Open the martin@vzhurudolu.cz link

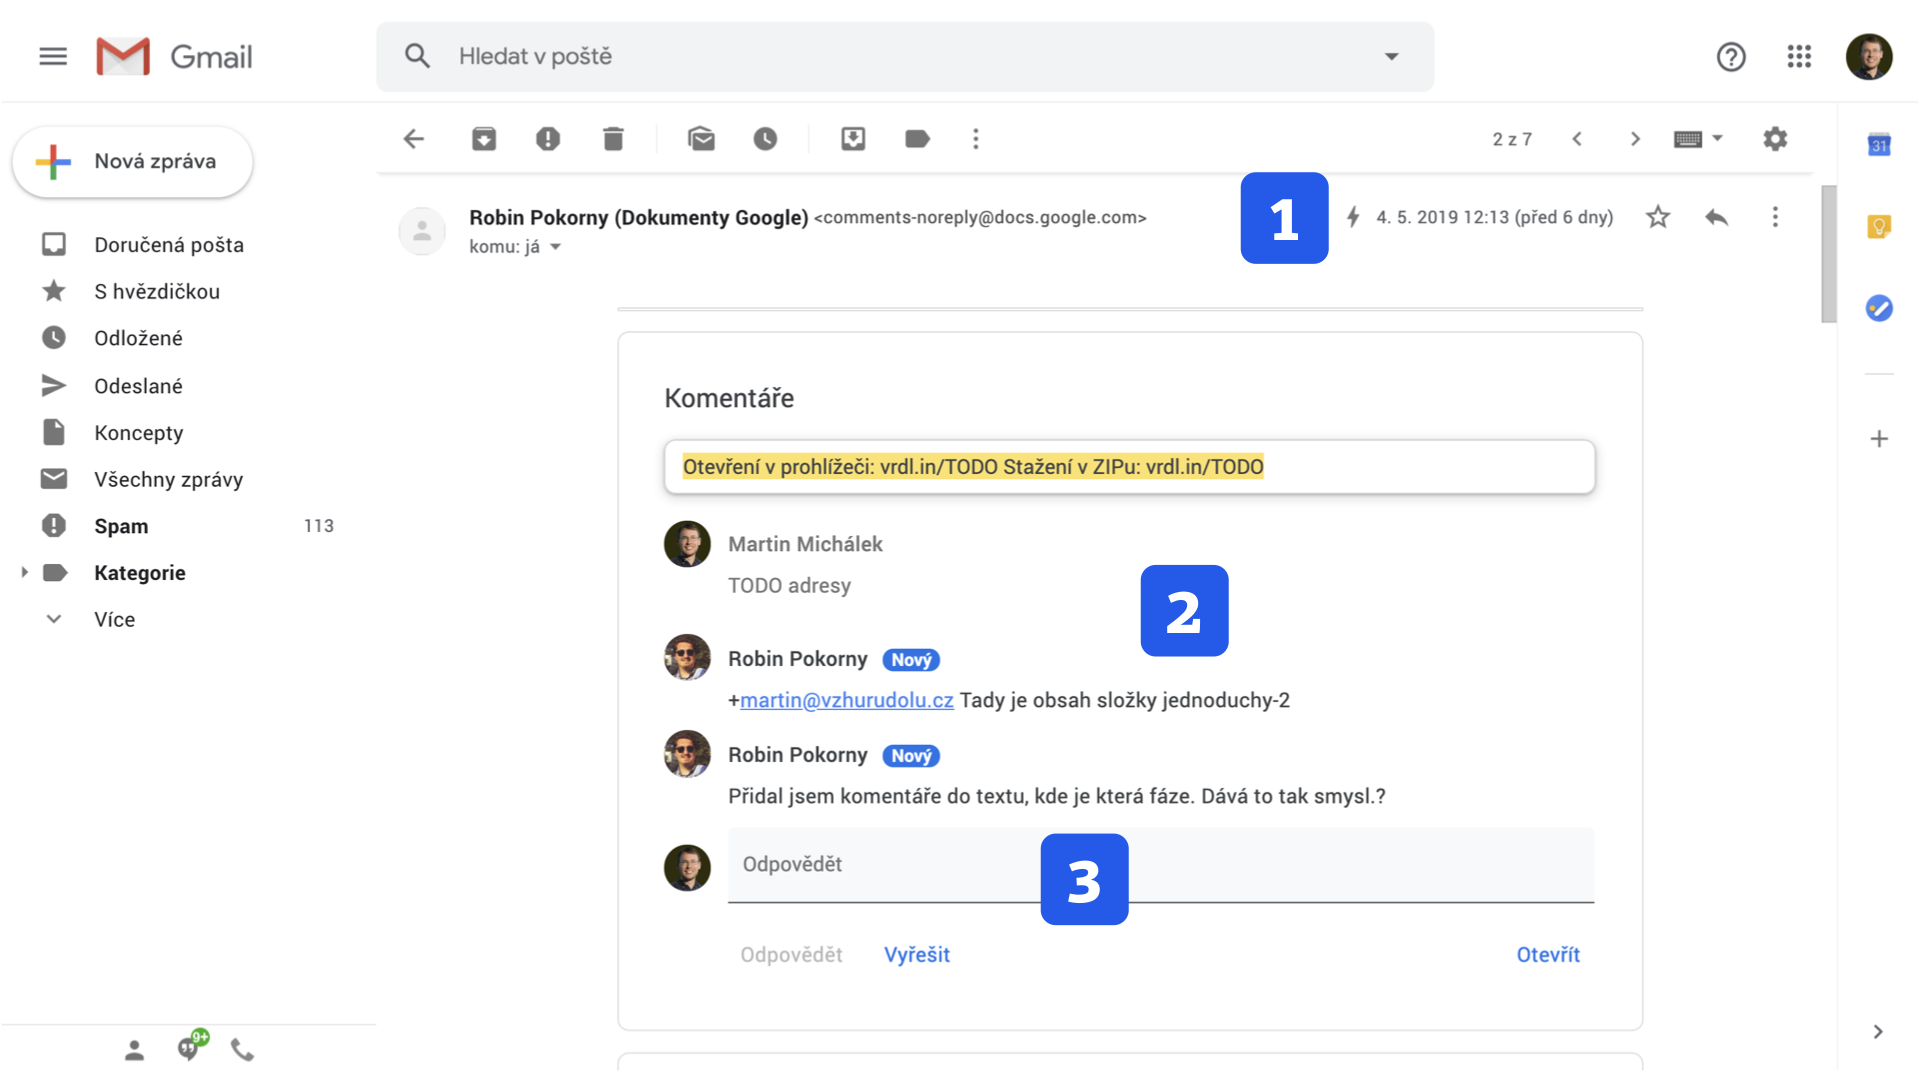tap(846, 700)
